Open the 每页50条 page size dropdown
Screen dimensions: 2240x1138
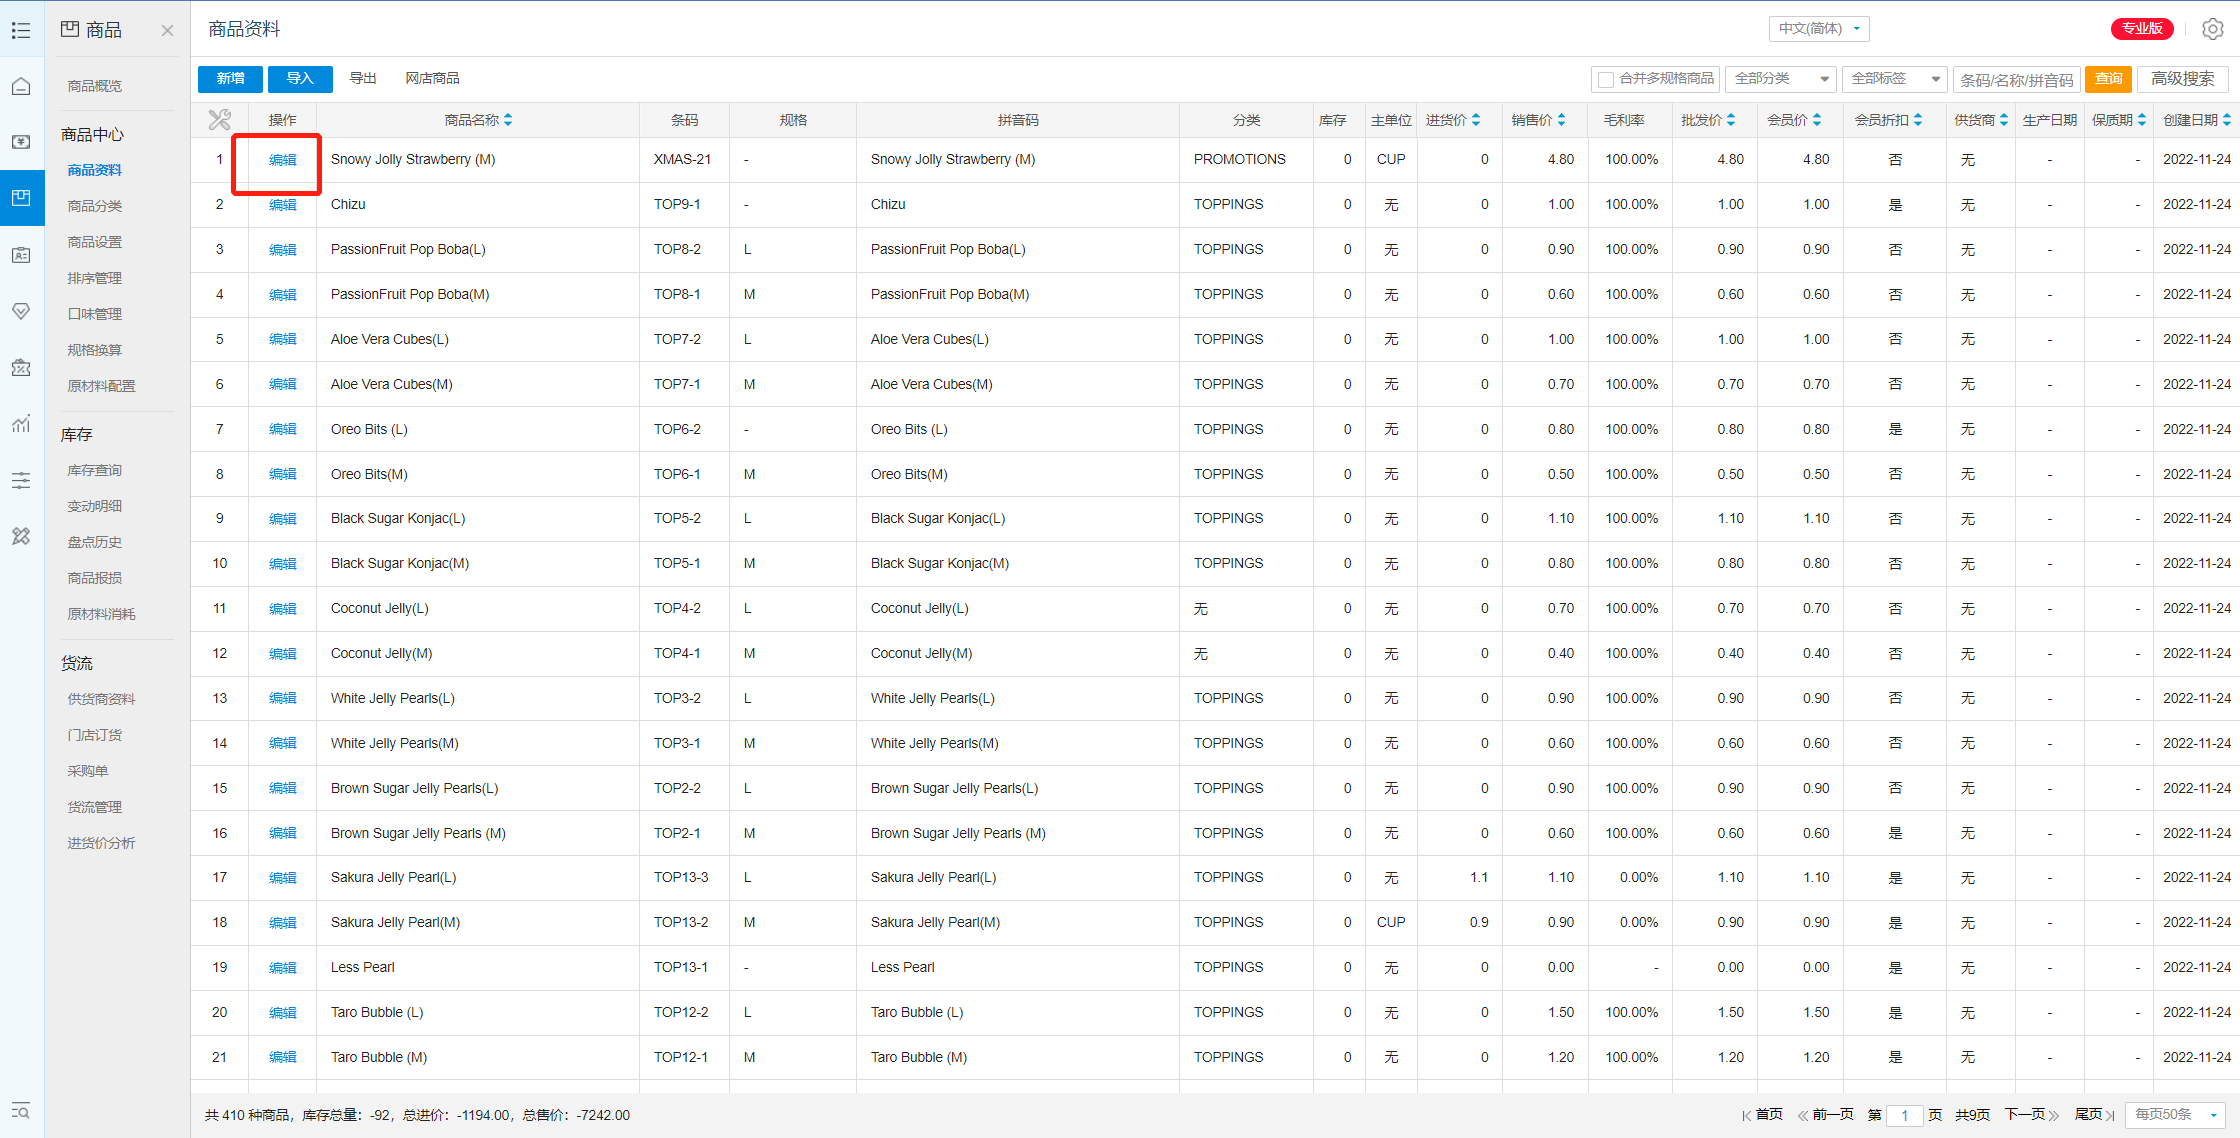pyautogui.click(x=2174, y=1114)
